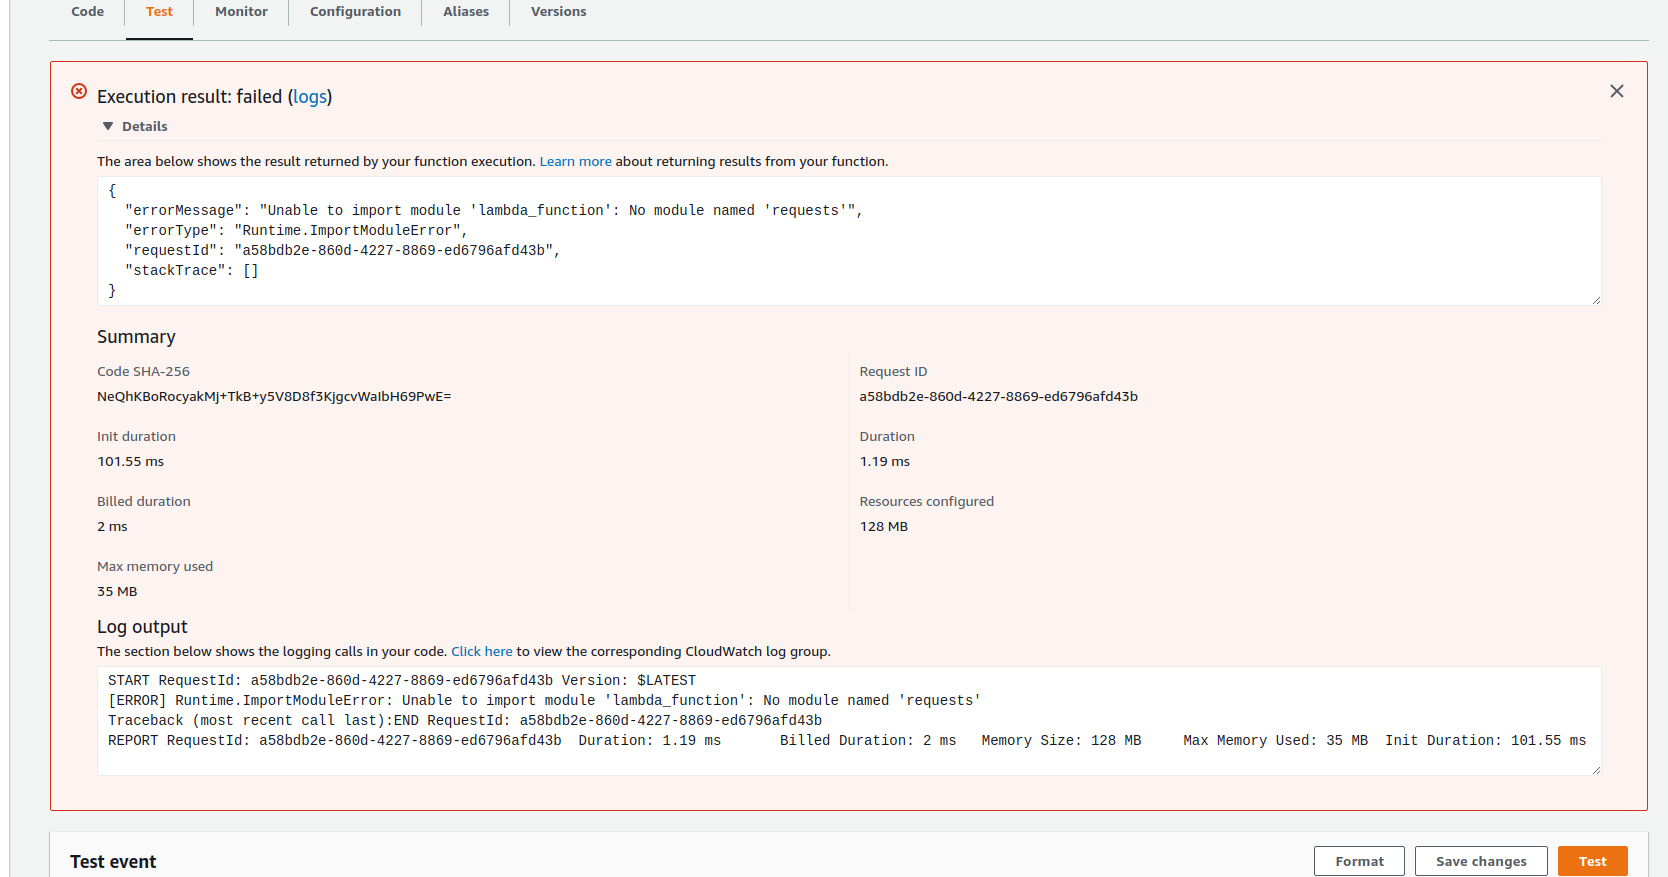View the Versions tab

click(558, 12)
